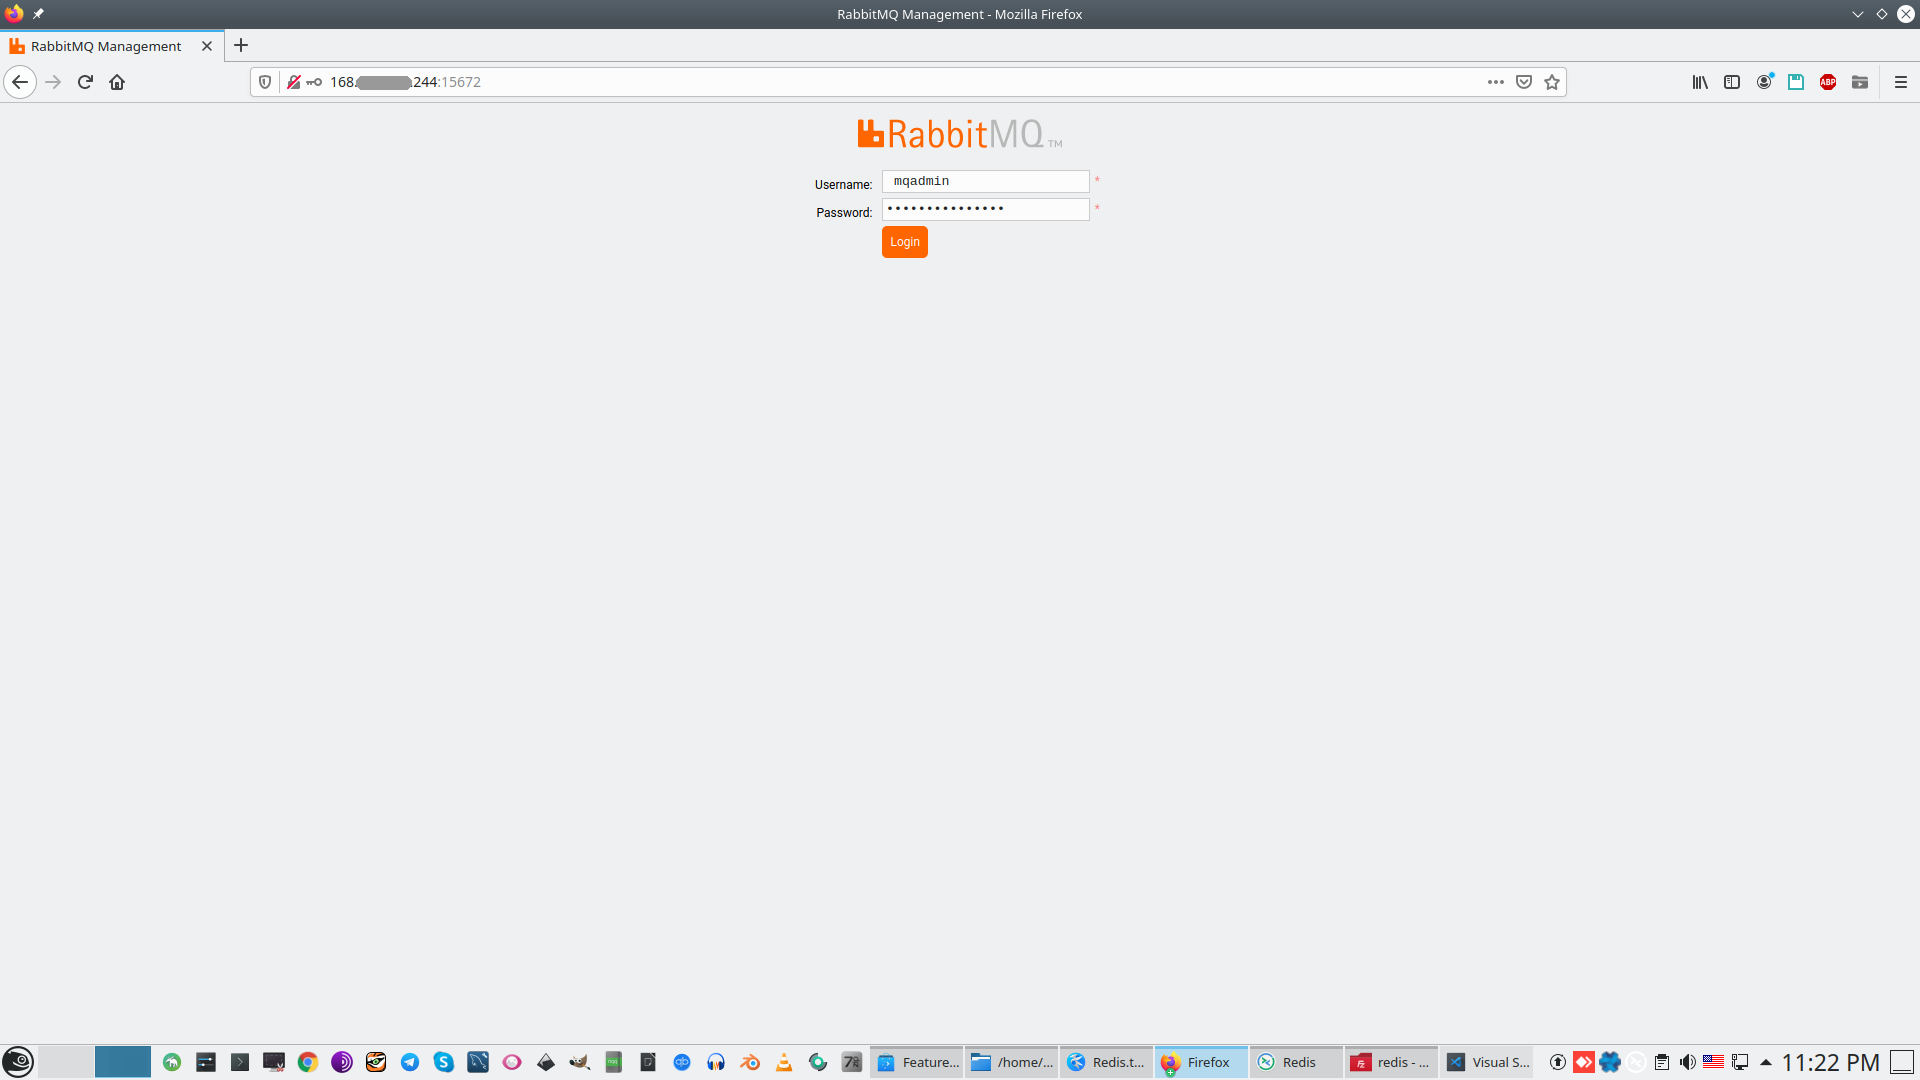Open tracking protection shield icon
This screenshot has height=1080, width=1920.
265,82
